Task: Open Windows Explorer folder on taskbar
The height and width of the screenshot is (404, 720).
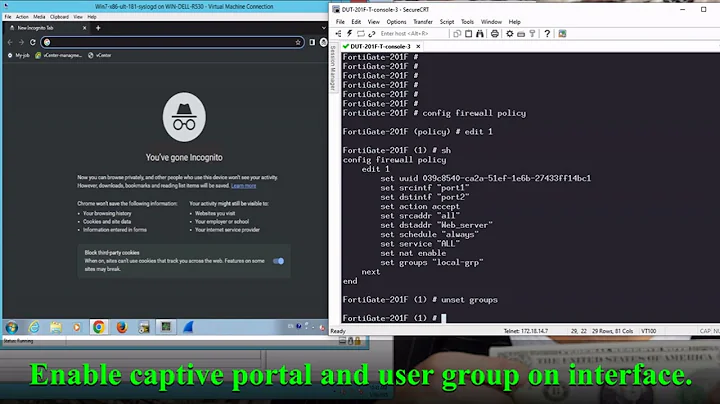Action: click(56, 327)
